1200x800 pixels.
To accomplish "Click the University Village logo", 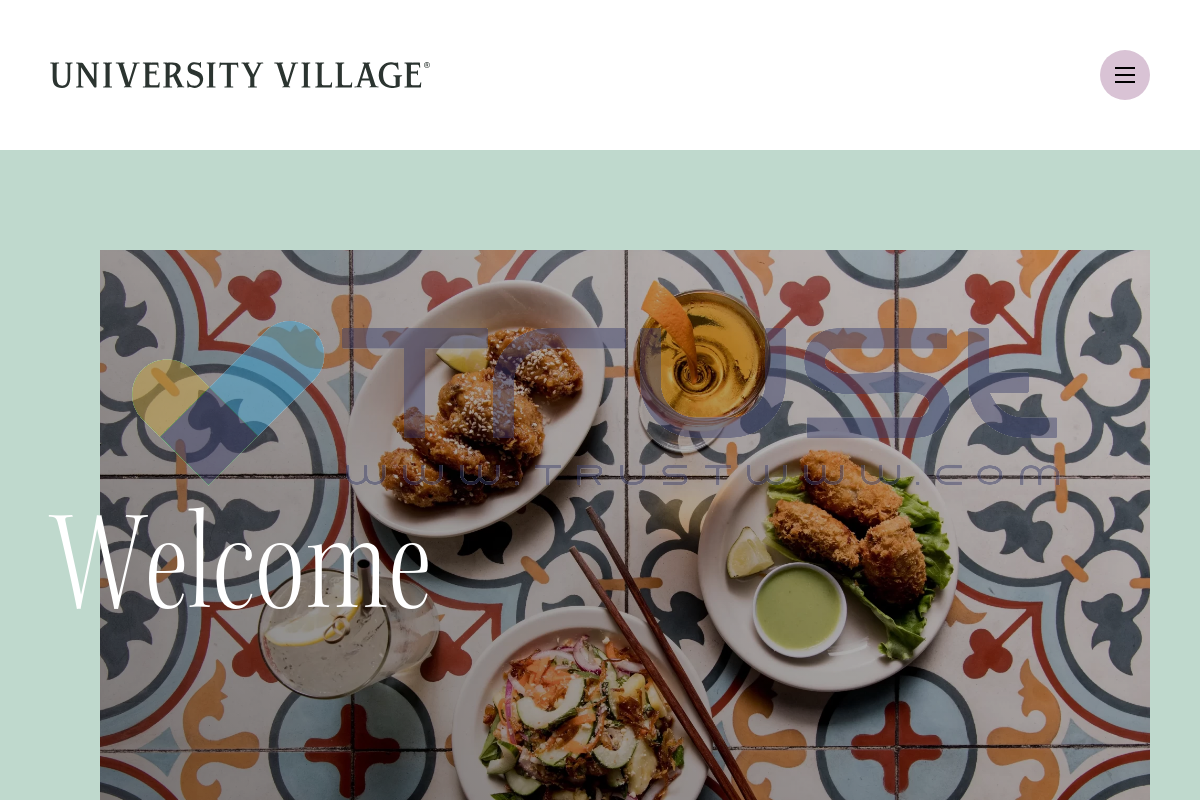I will pyautogui.click(x=240, y=75).
